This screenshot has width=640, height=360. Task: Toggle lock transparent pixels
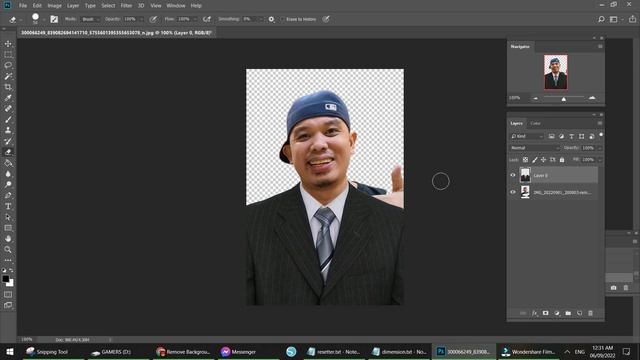[x=525, y=160]
